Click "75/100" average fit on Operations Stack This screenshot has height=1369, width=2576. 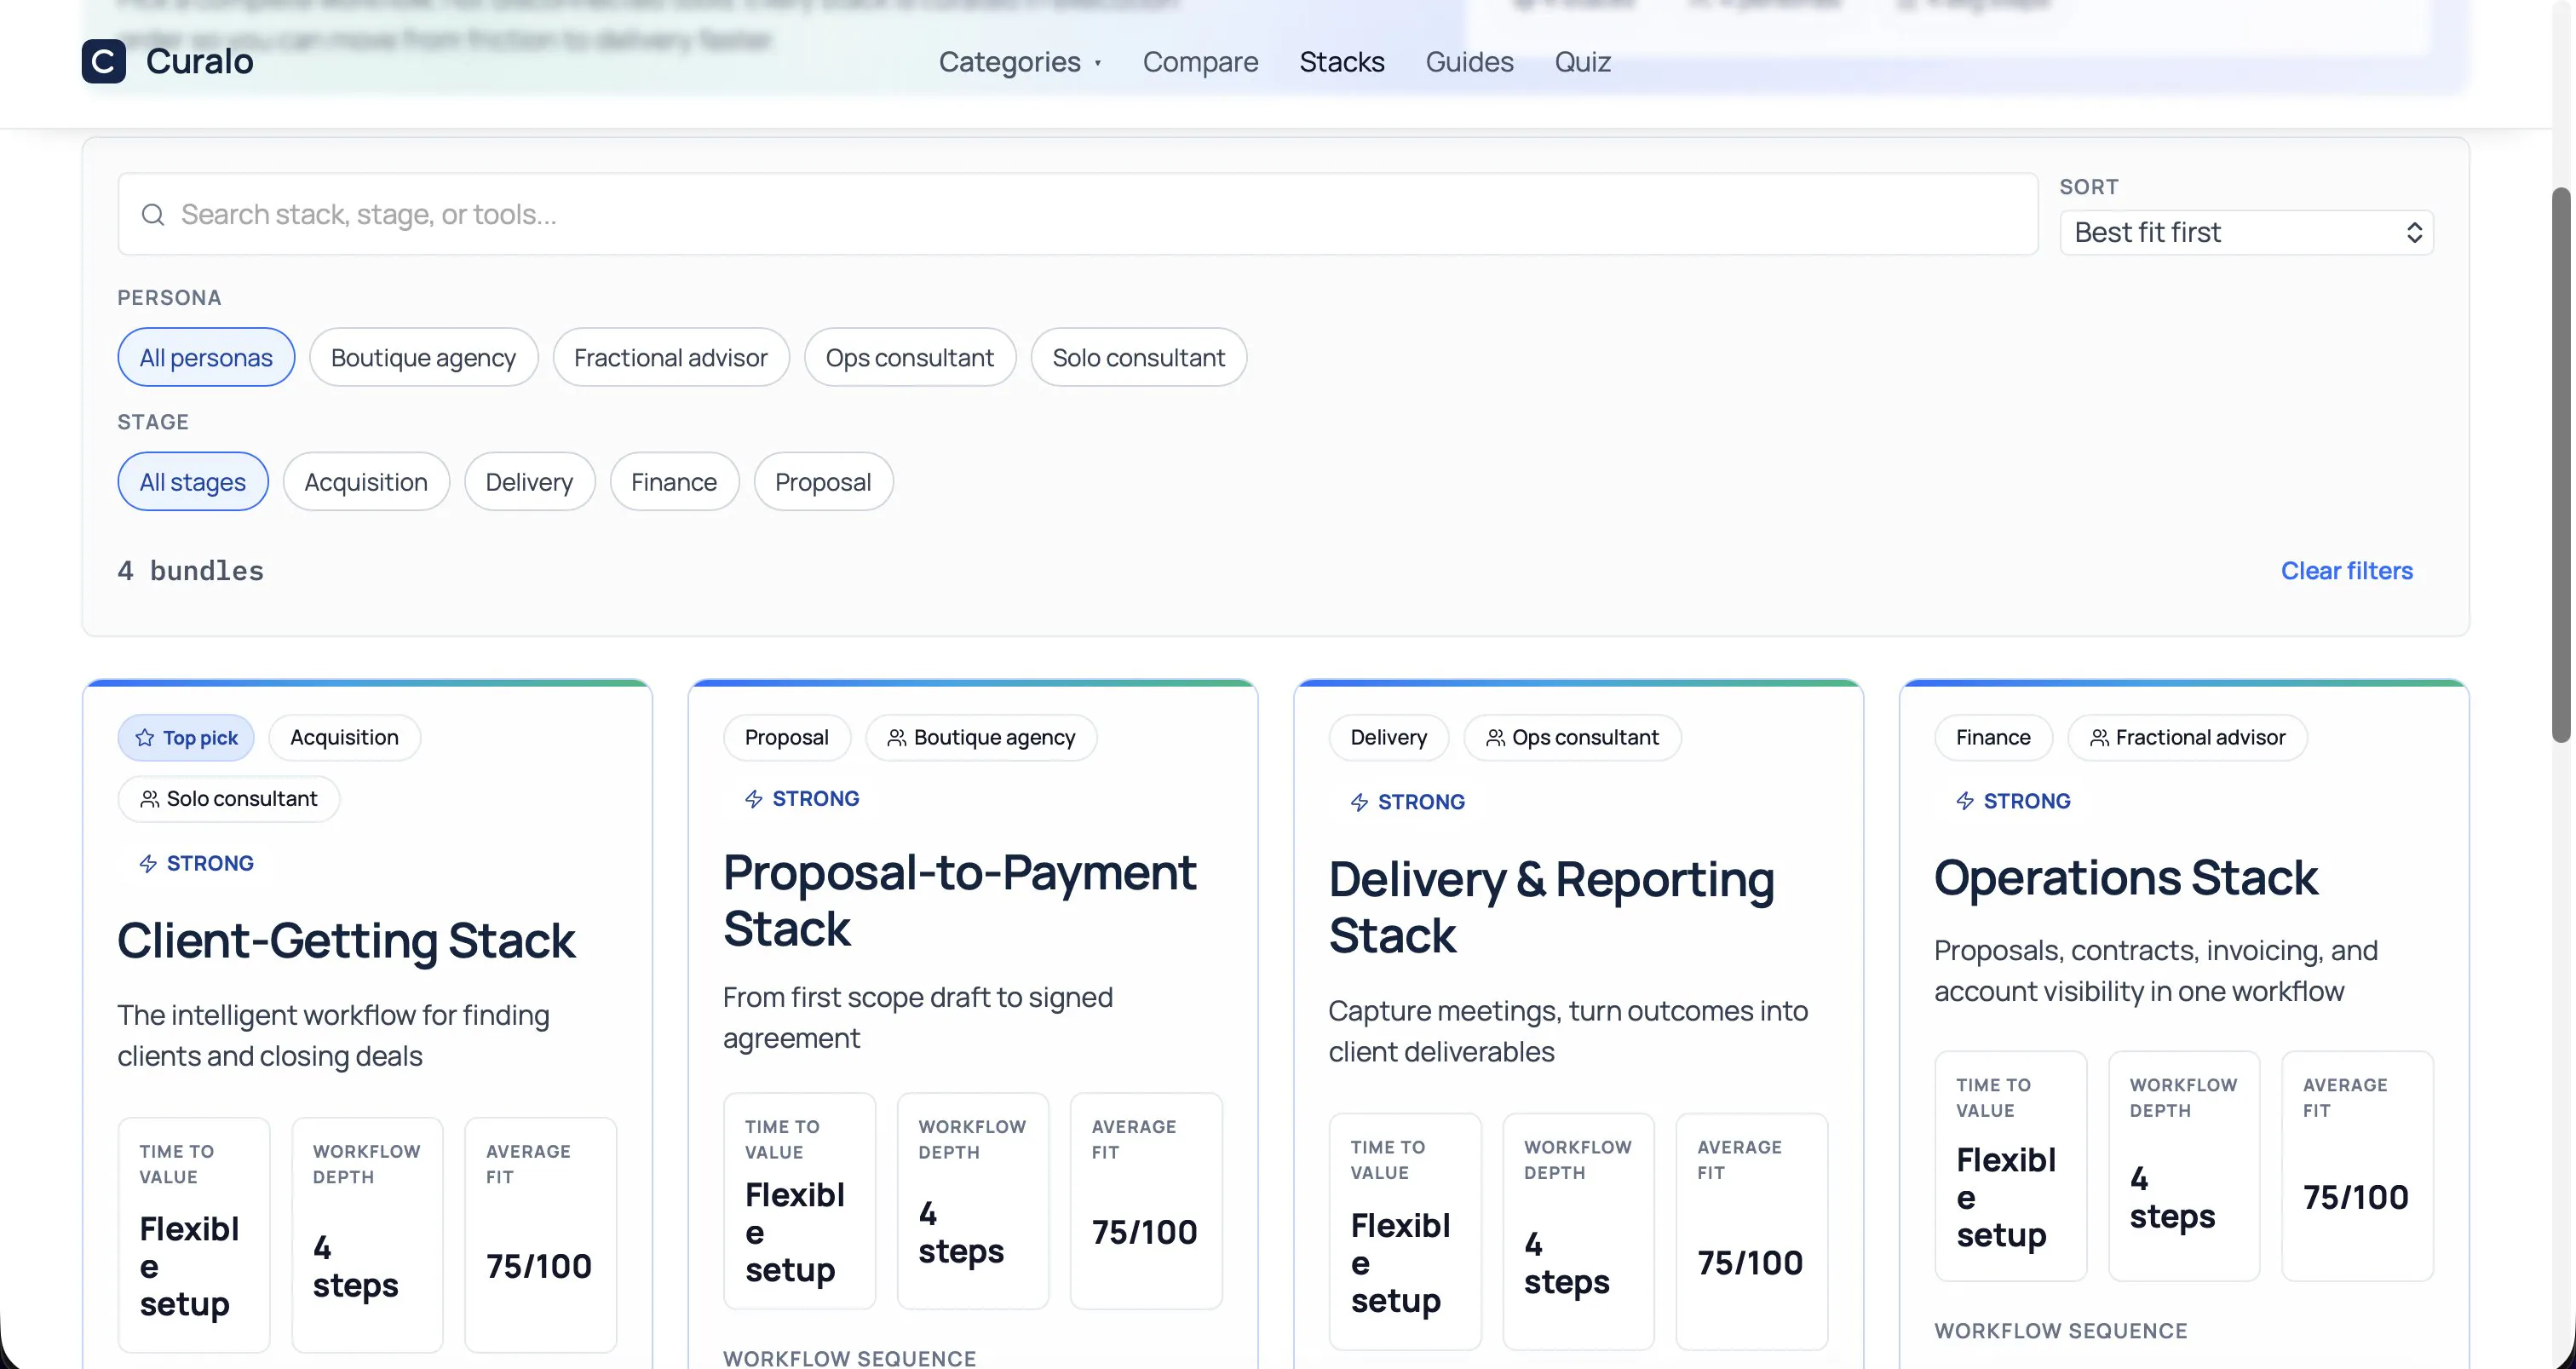point(2356,1198)
